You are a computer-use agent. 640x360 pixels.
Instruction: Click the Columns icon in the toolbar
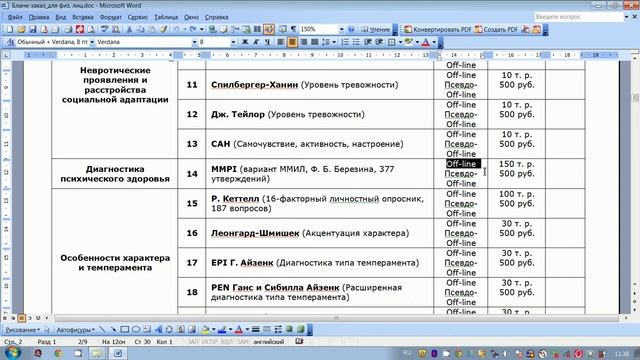coord(258,29)
